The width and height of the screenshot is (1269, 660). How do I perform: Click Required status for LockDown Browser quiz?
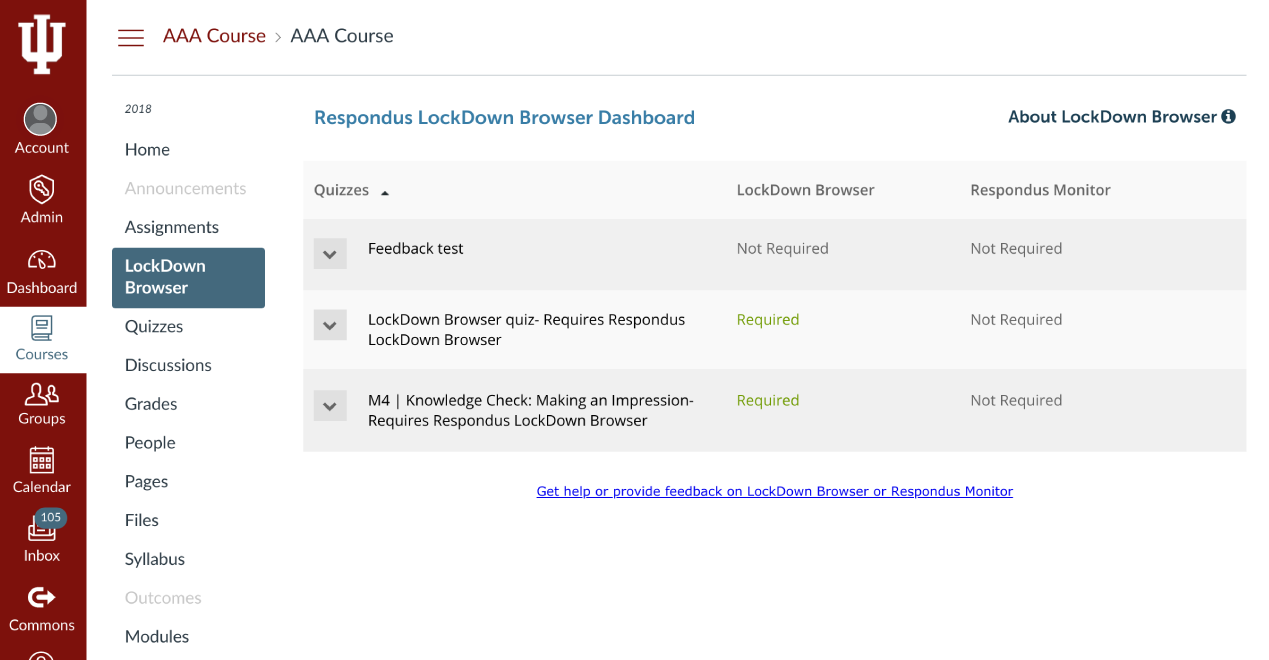coord(768,320)
